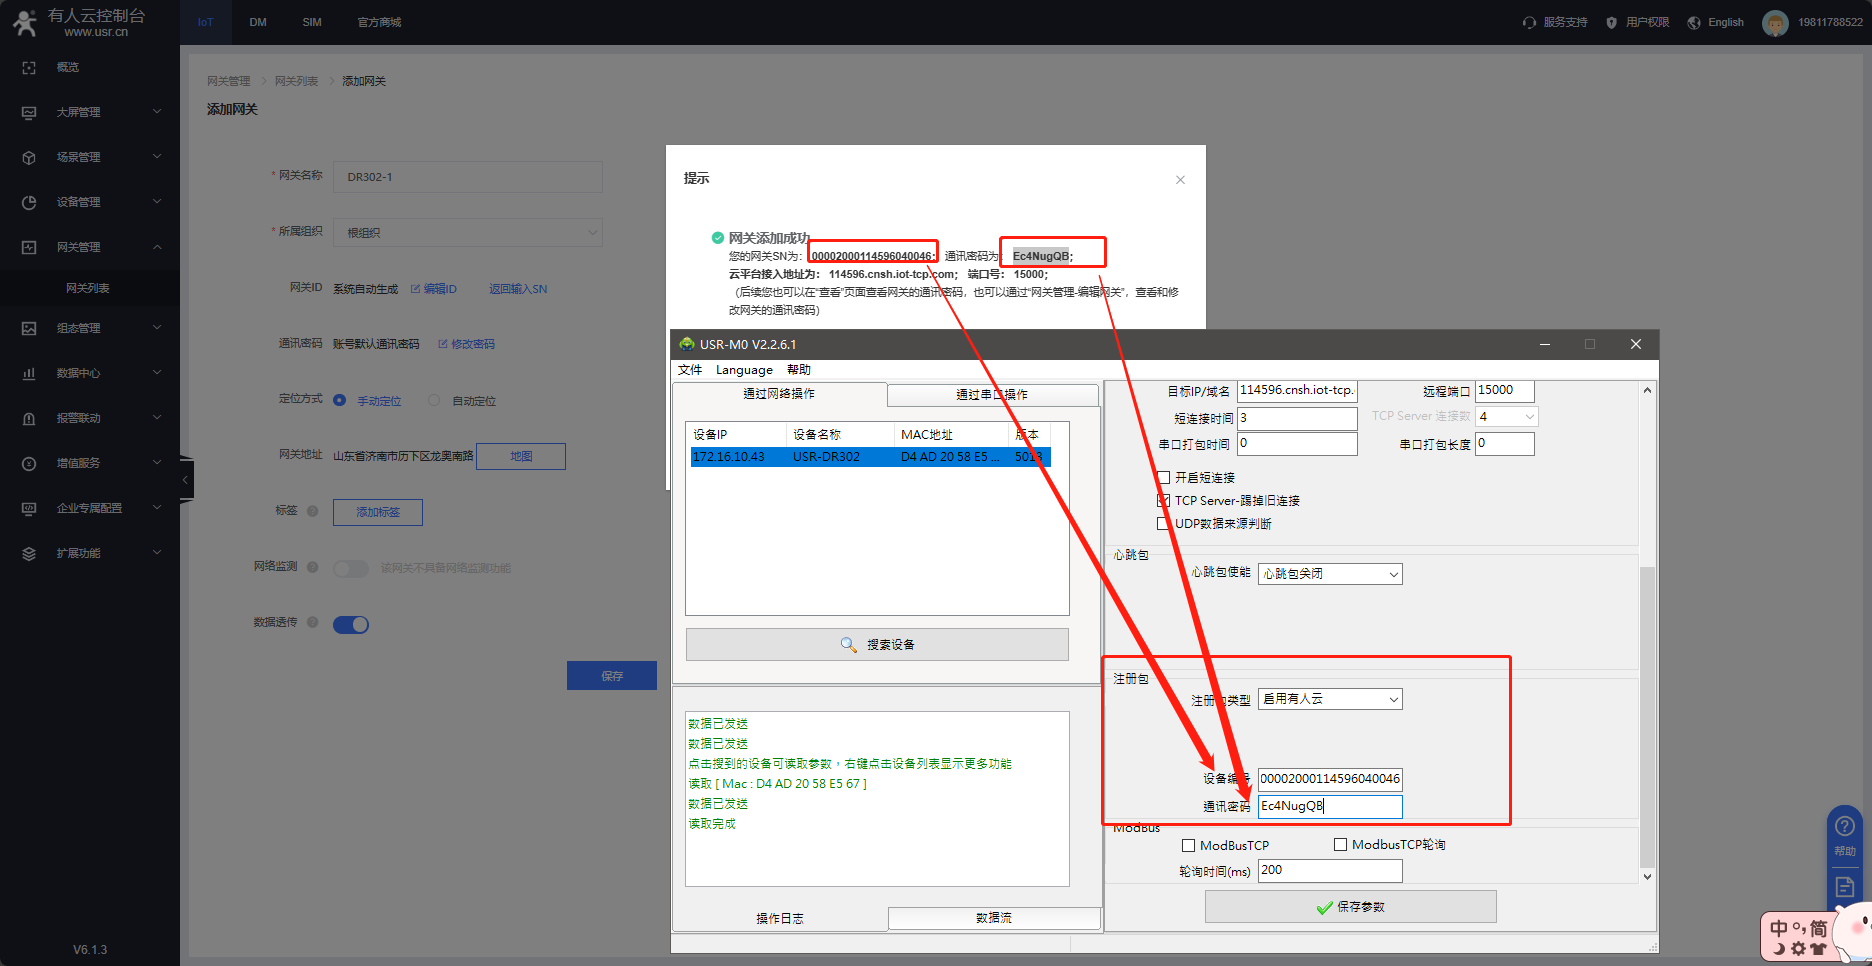Click the 搜索设备 button
Screen dimensions: 1872x966
click(x=877, y=645)
